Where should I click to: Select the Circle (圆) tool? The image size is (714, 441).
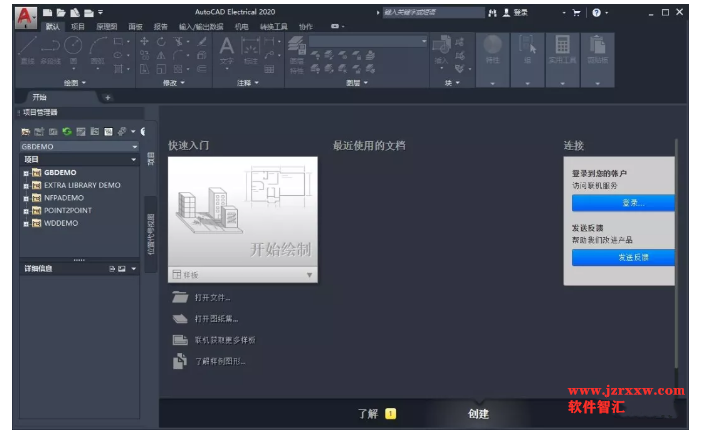coord(73,50)
